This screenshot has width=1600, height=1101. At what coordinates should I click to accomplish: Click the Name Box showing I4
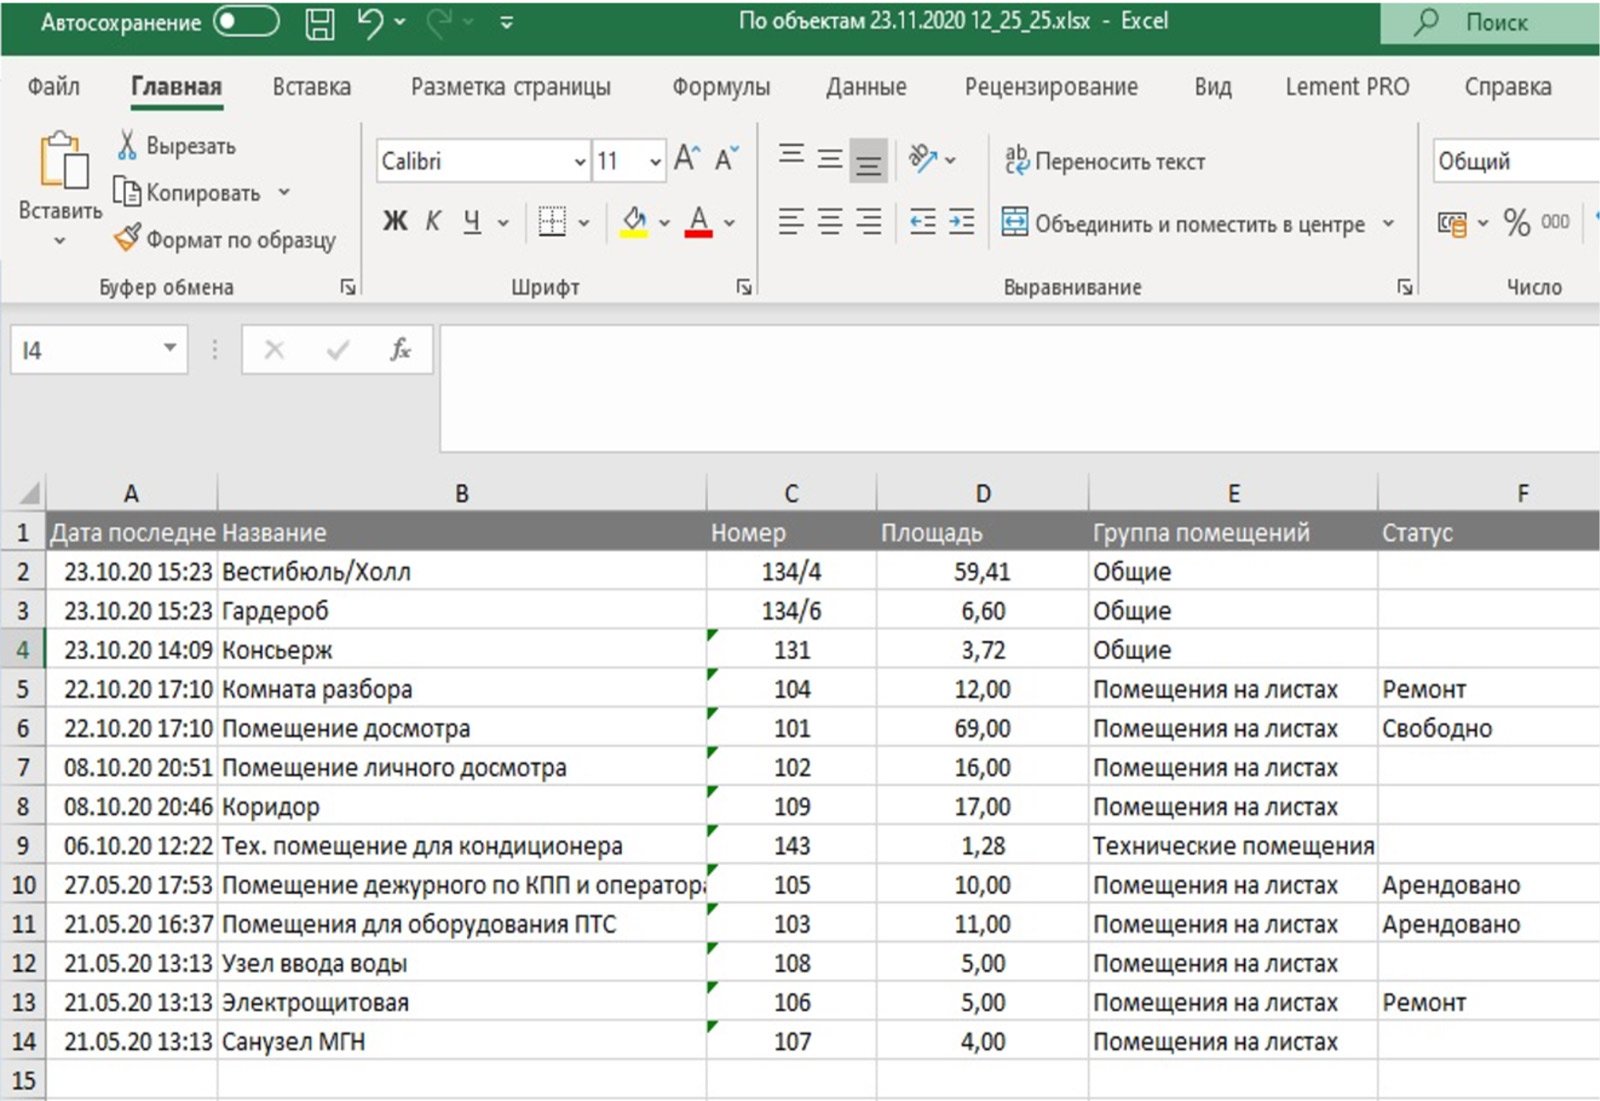[98, 350]
